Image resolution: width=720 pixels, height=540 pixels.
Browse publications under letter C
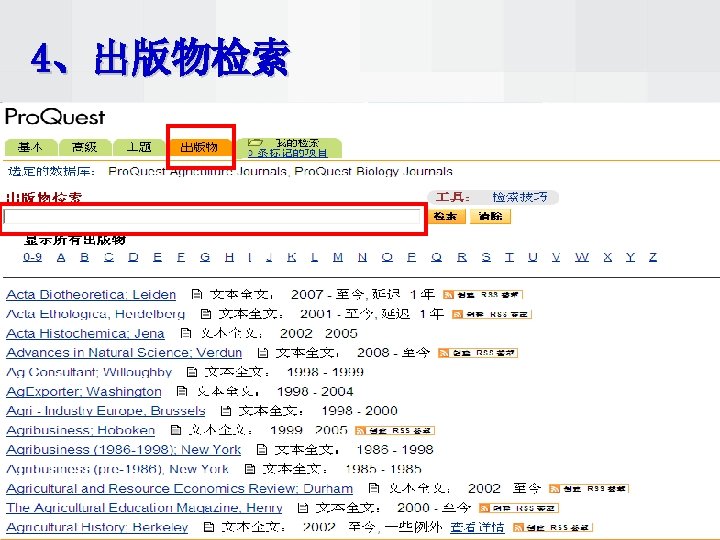[x=109, y=257]
